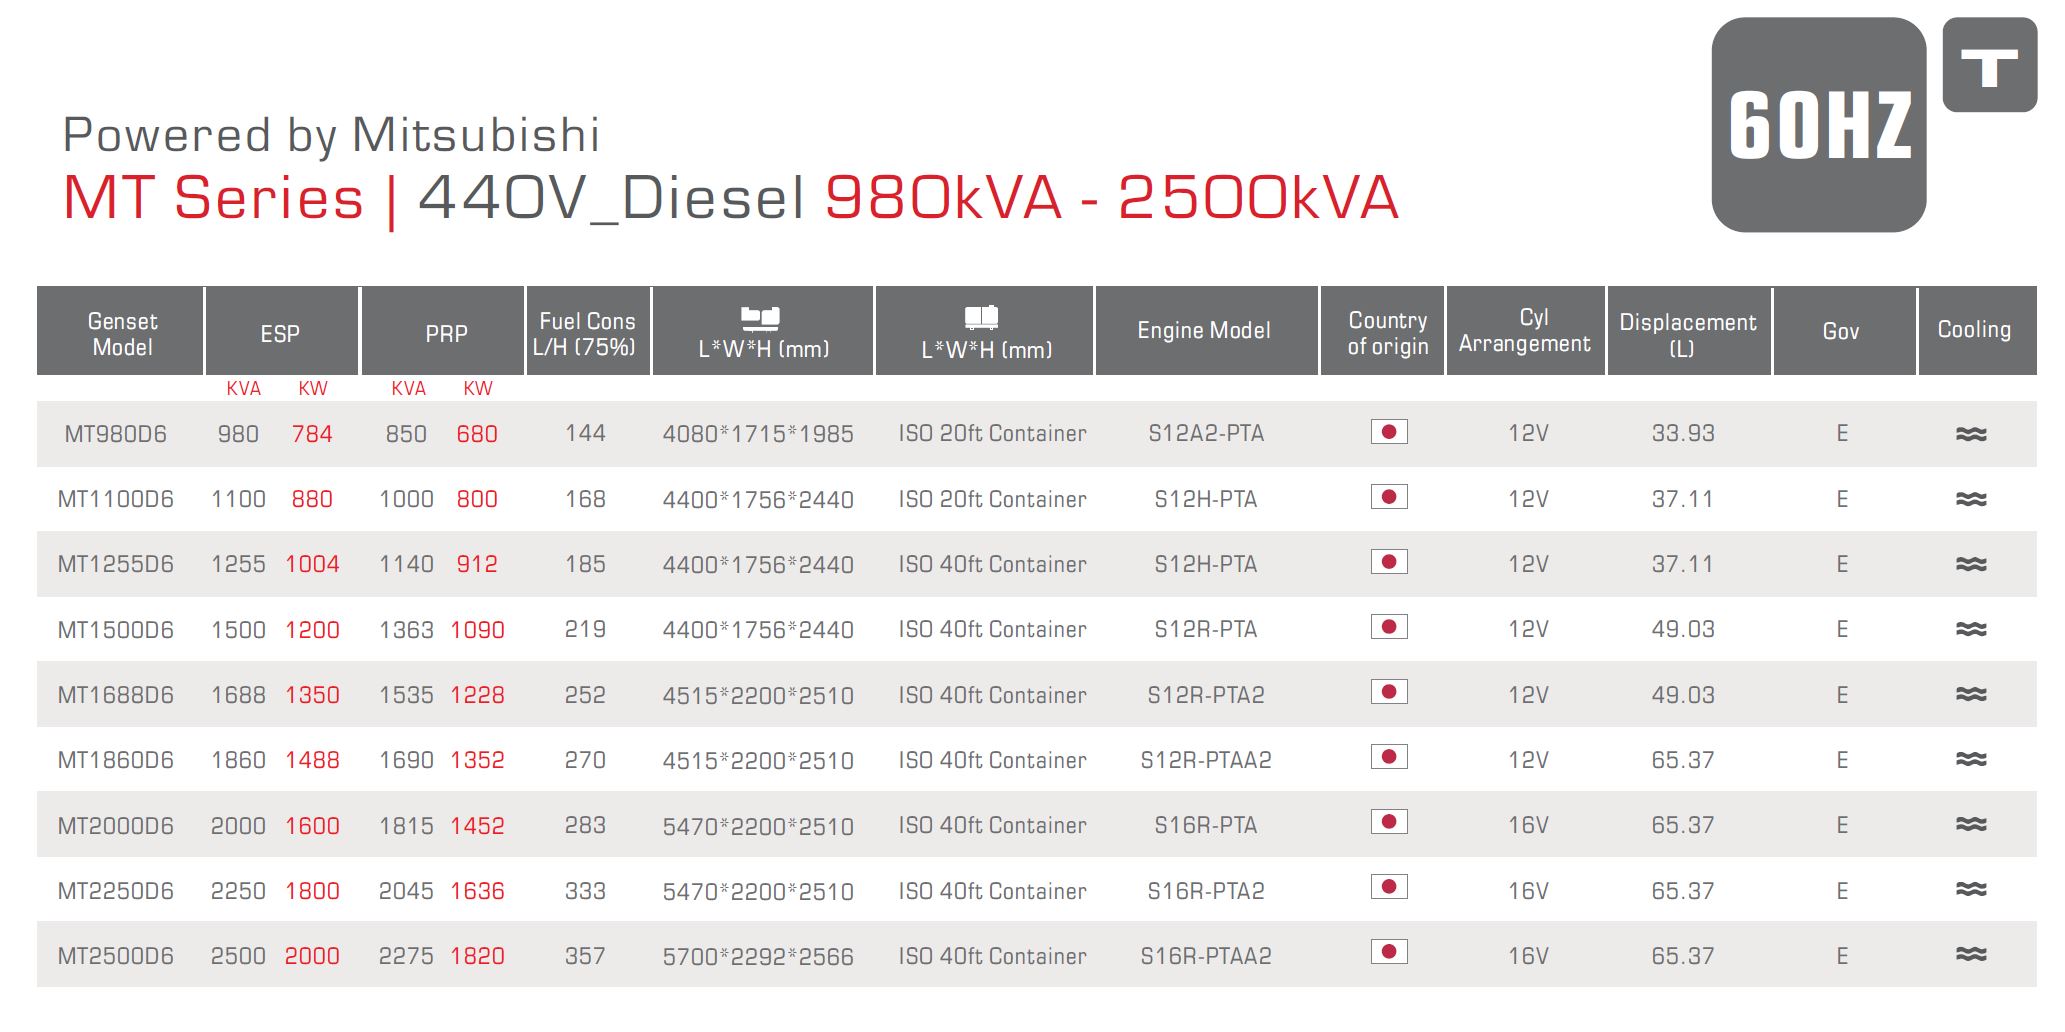Click displacement value 33.93

tap(1683, 433)
